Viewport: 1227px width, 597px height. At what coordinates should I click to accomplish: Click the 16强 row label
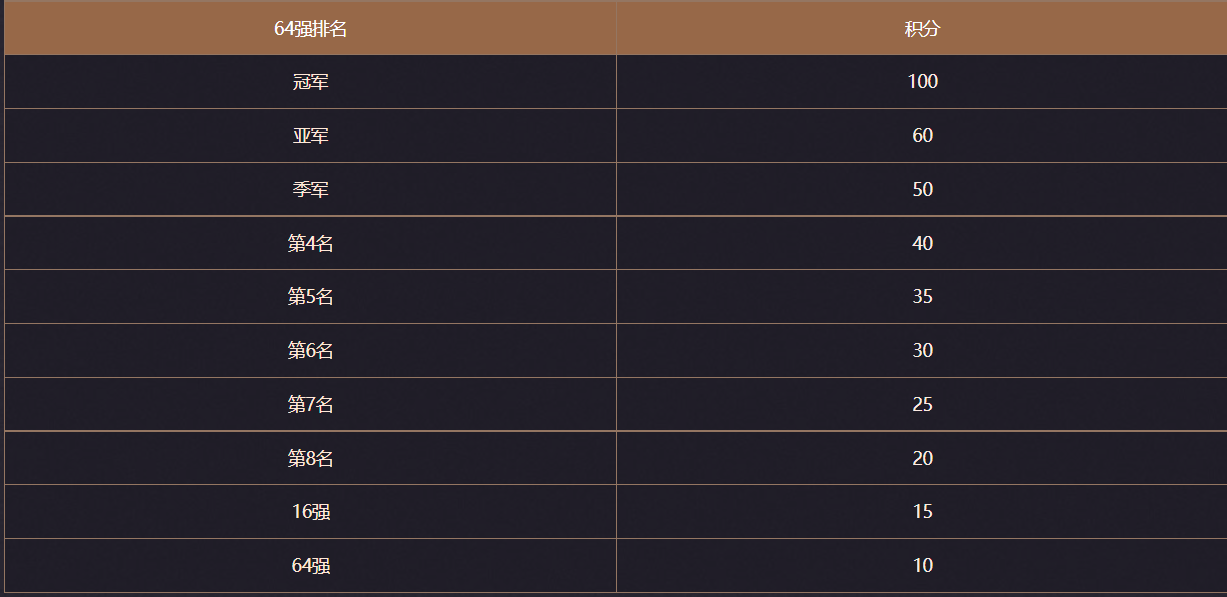point(311,512)
